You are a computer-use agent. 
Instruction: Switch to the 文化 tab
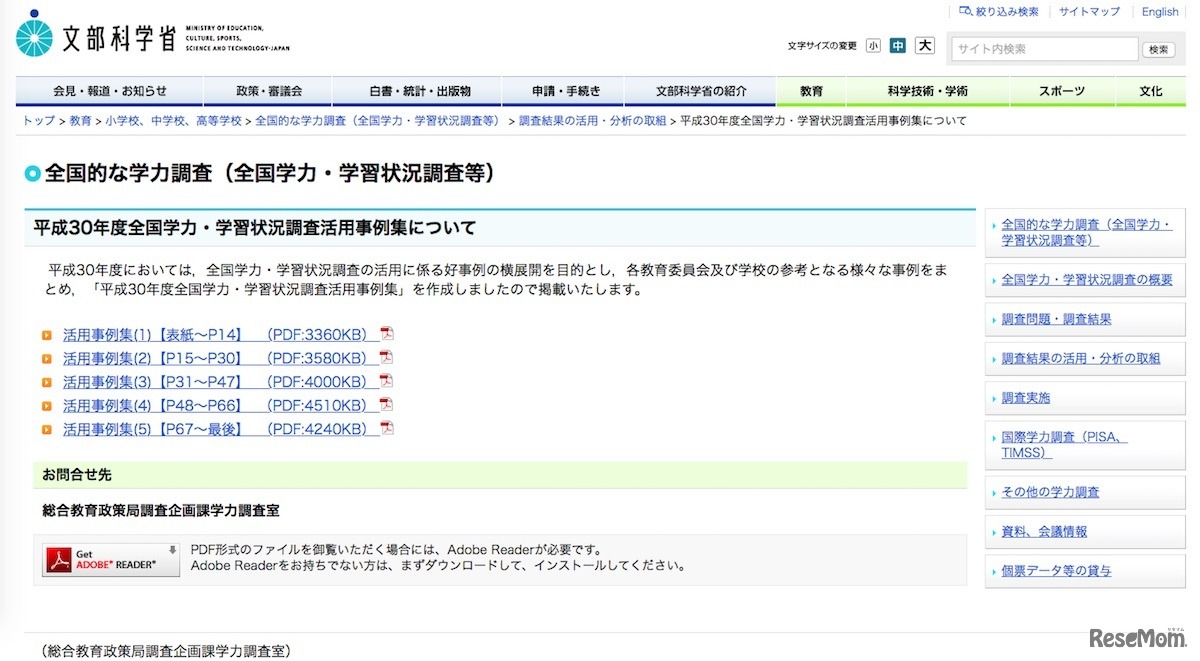1151,90
